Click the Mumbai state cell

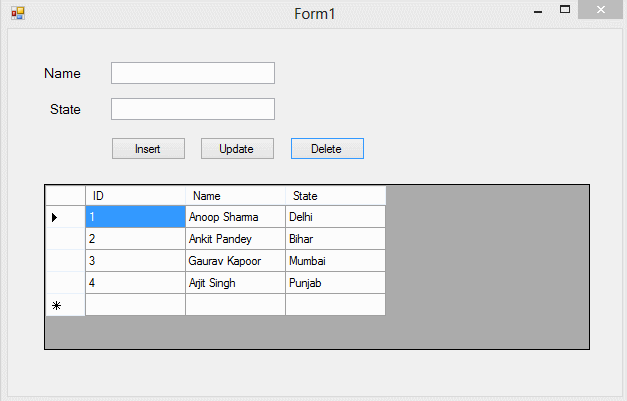click(335, 261)
